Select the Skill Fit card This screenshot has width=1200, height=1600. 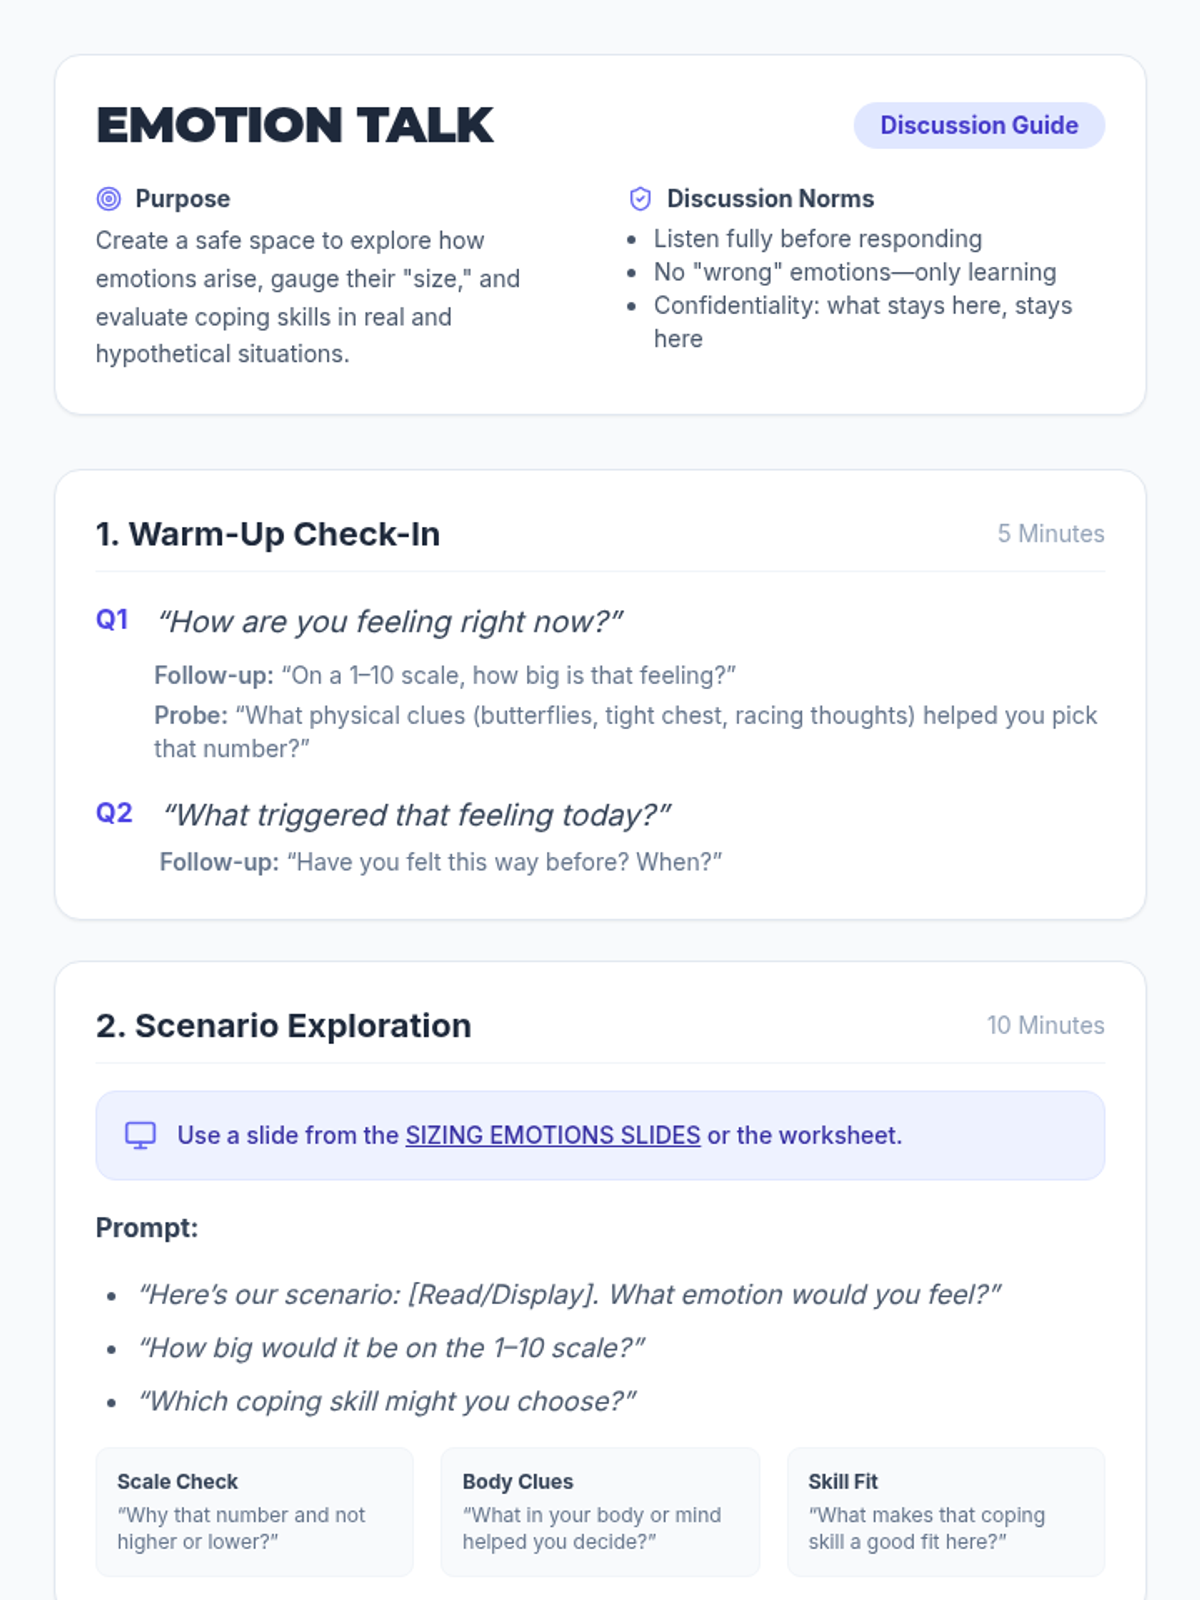946,1512
